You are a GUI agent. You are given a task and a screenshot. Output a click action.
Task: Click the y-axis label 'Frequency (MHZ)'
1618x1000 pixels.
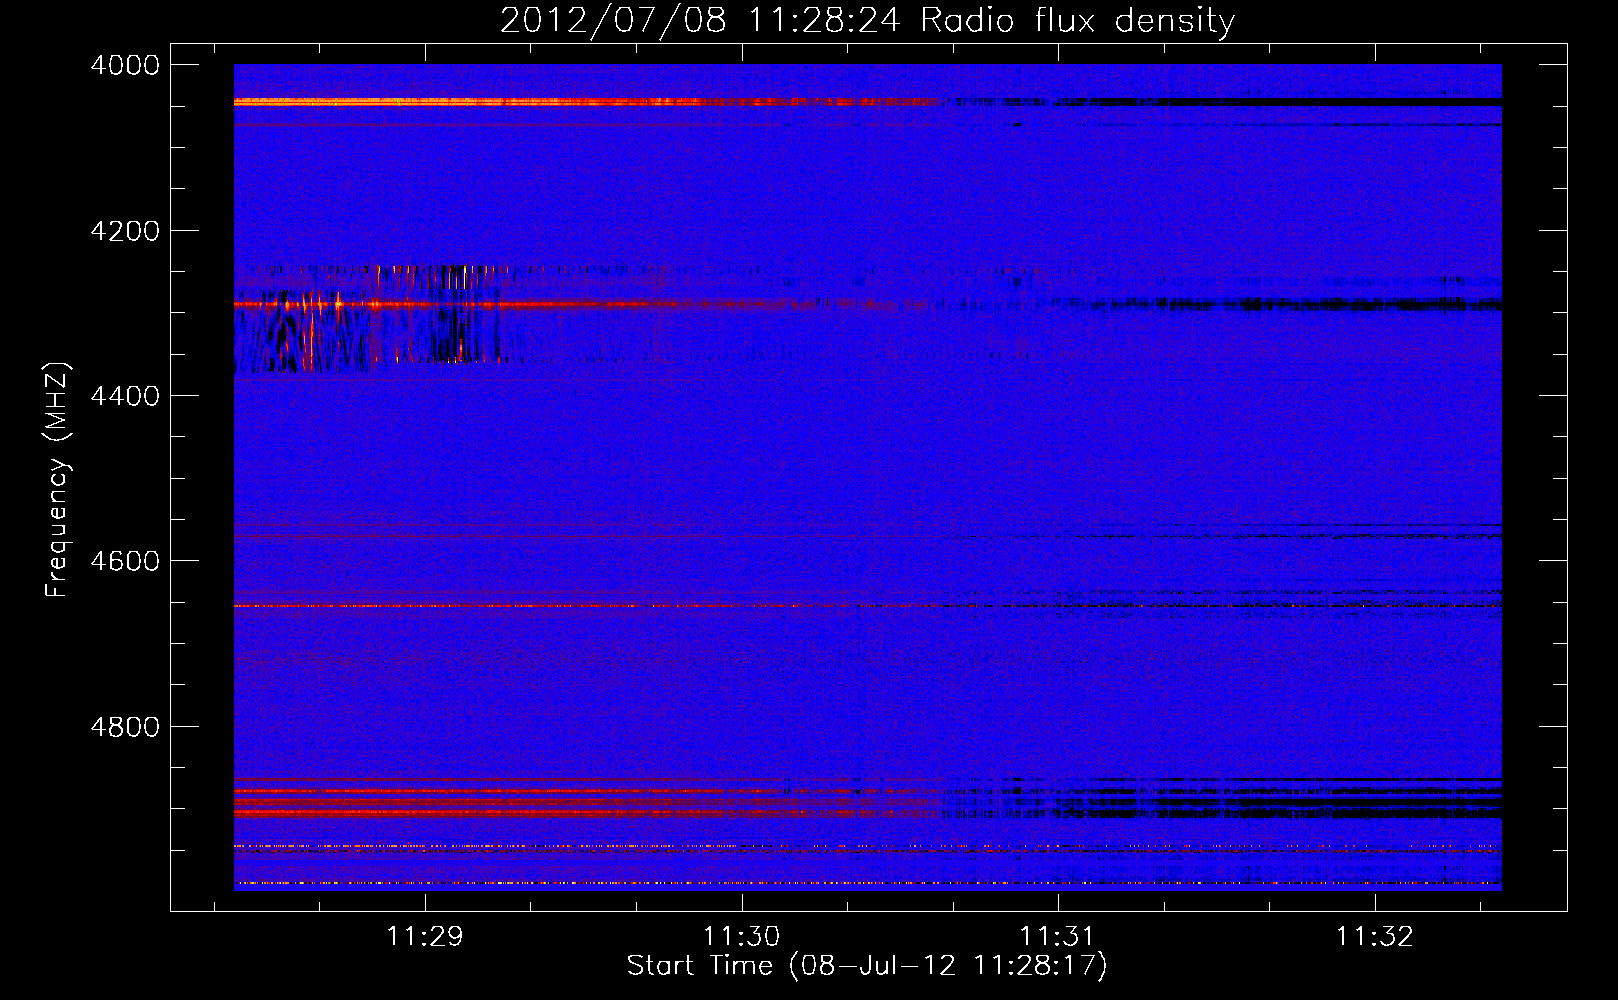(x=58, y=480)
